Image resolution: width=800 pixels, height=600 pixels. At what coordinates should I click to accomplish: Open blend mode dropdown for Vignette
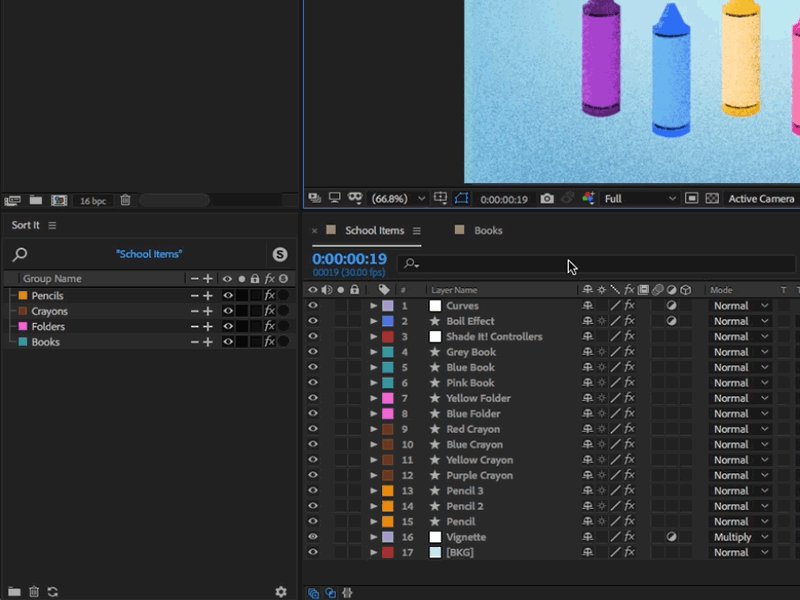click(x=740, y=537)
